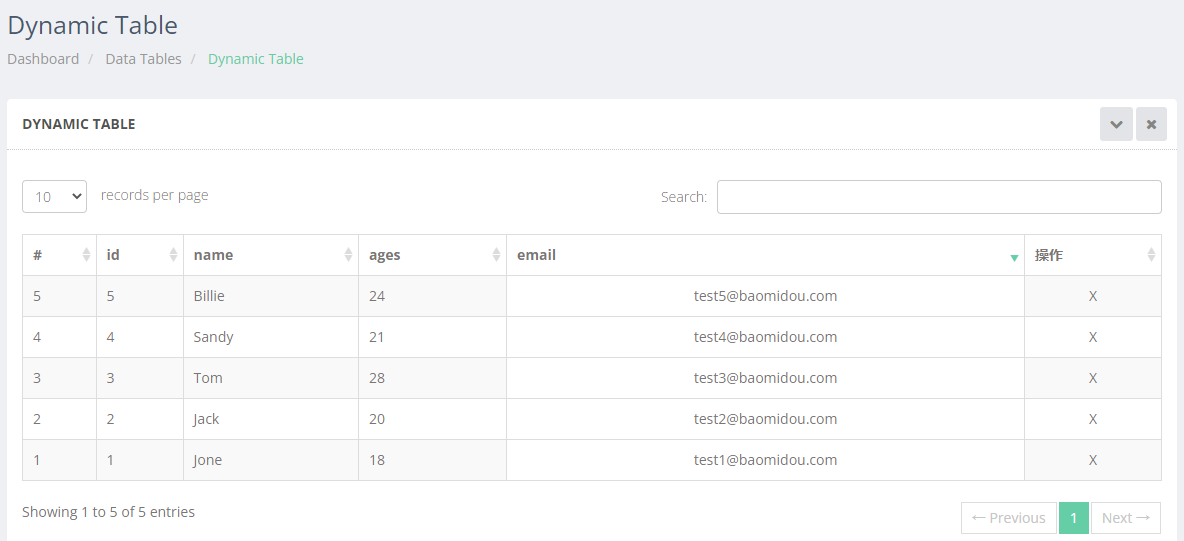
Task: Delete Jone's row with X
Action: coord(1093,459)
